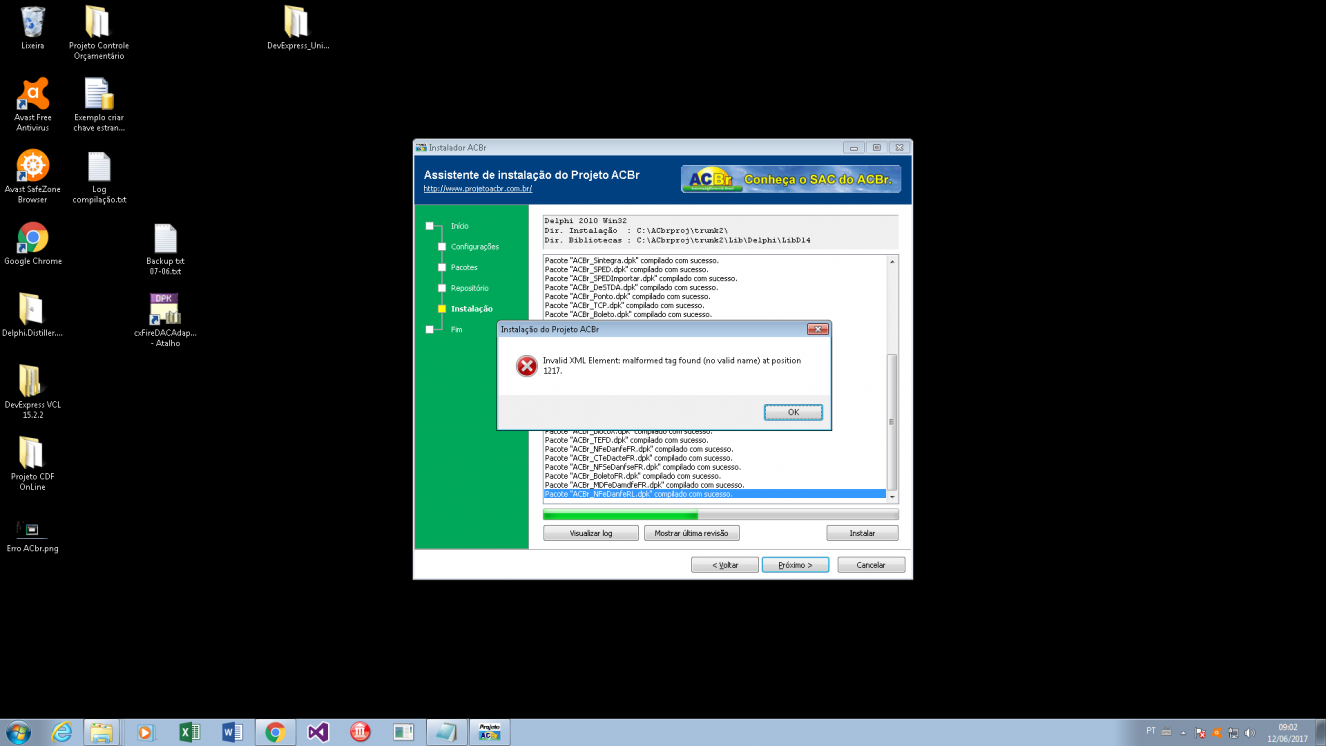Click the green installation progress bar
Viewport: 1326px width, 746px height.
720,515
